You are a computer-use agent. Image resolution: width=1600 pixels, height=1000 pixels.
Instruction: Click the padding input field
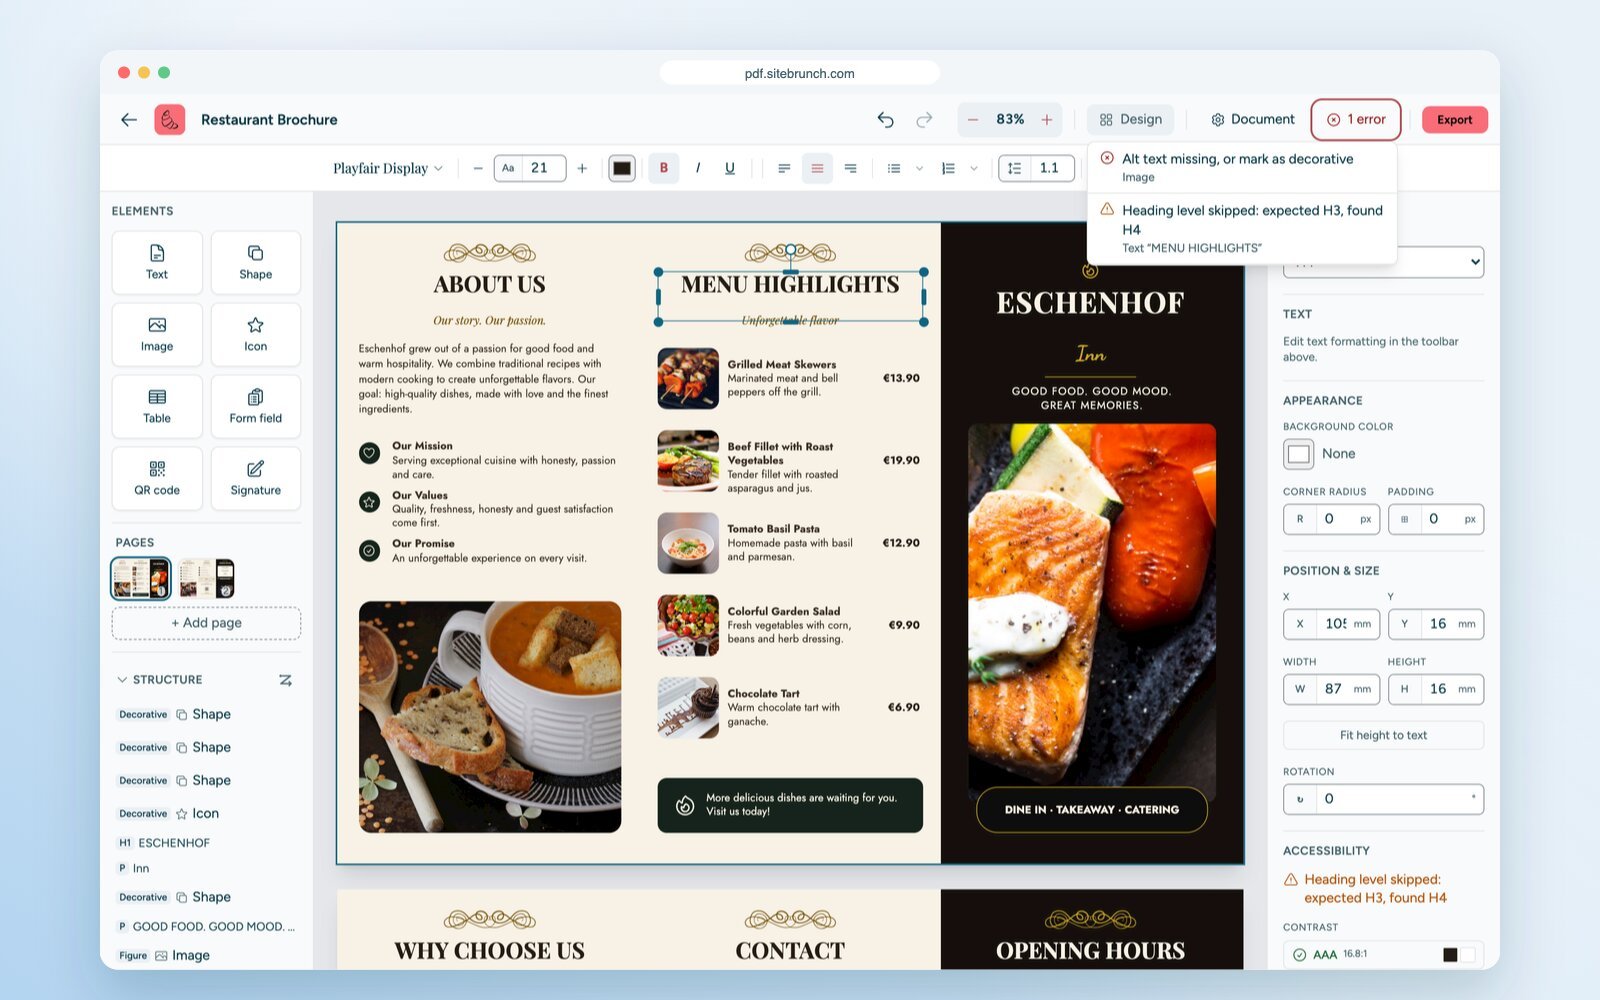point(1436,519)
